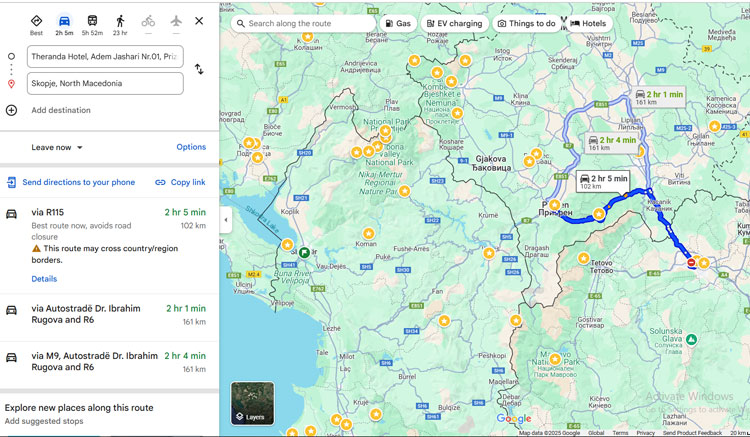
Task: Open the Leave now dropdown
Action: click(x=57, y=147)
